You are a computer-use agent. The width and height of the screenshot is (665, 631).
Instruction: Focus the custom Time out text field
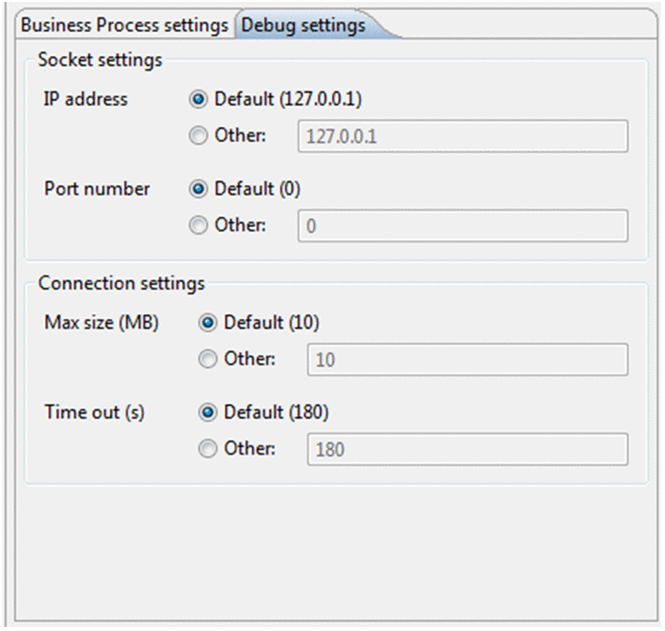(x=467, y=450)
